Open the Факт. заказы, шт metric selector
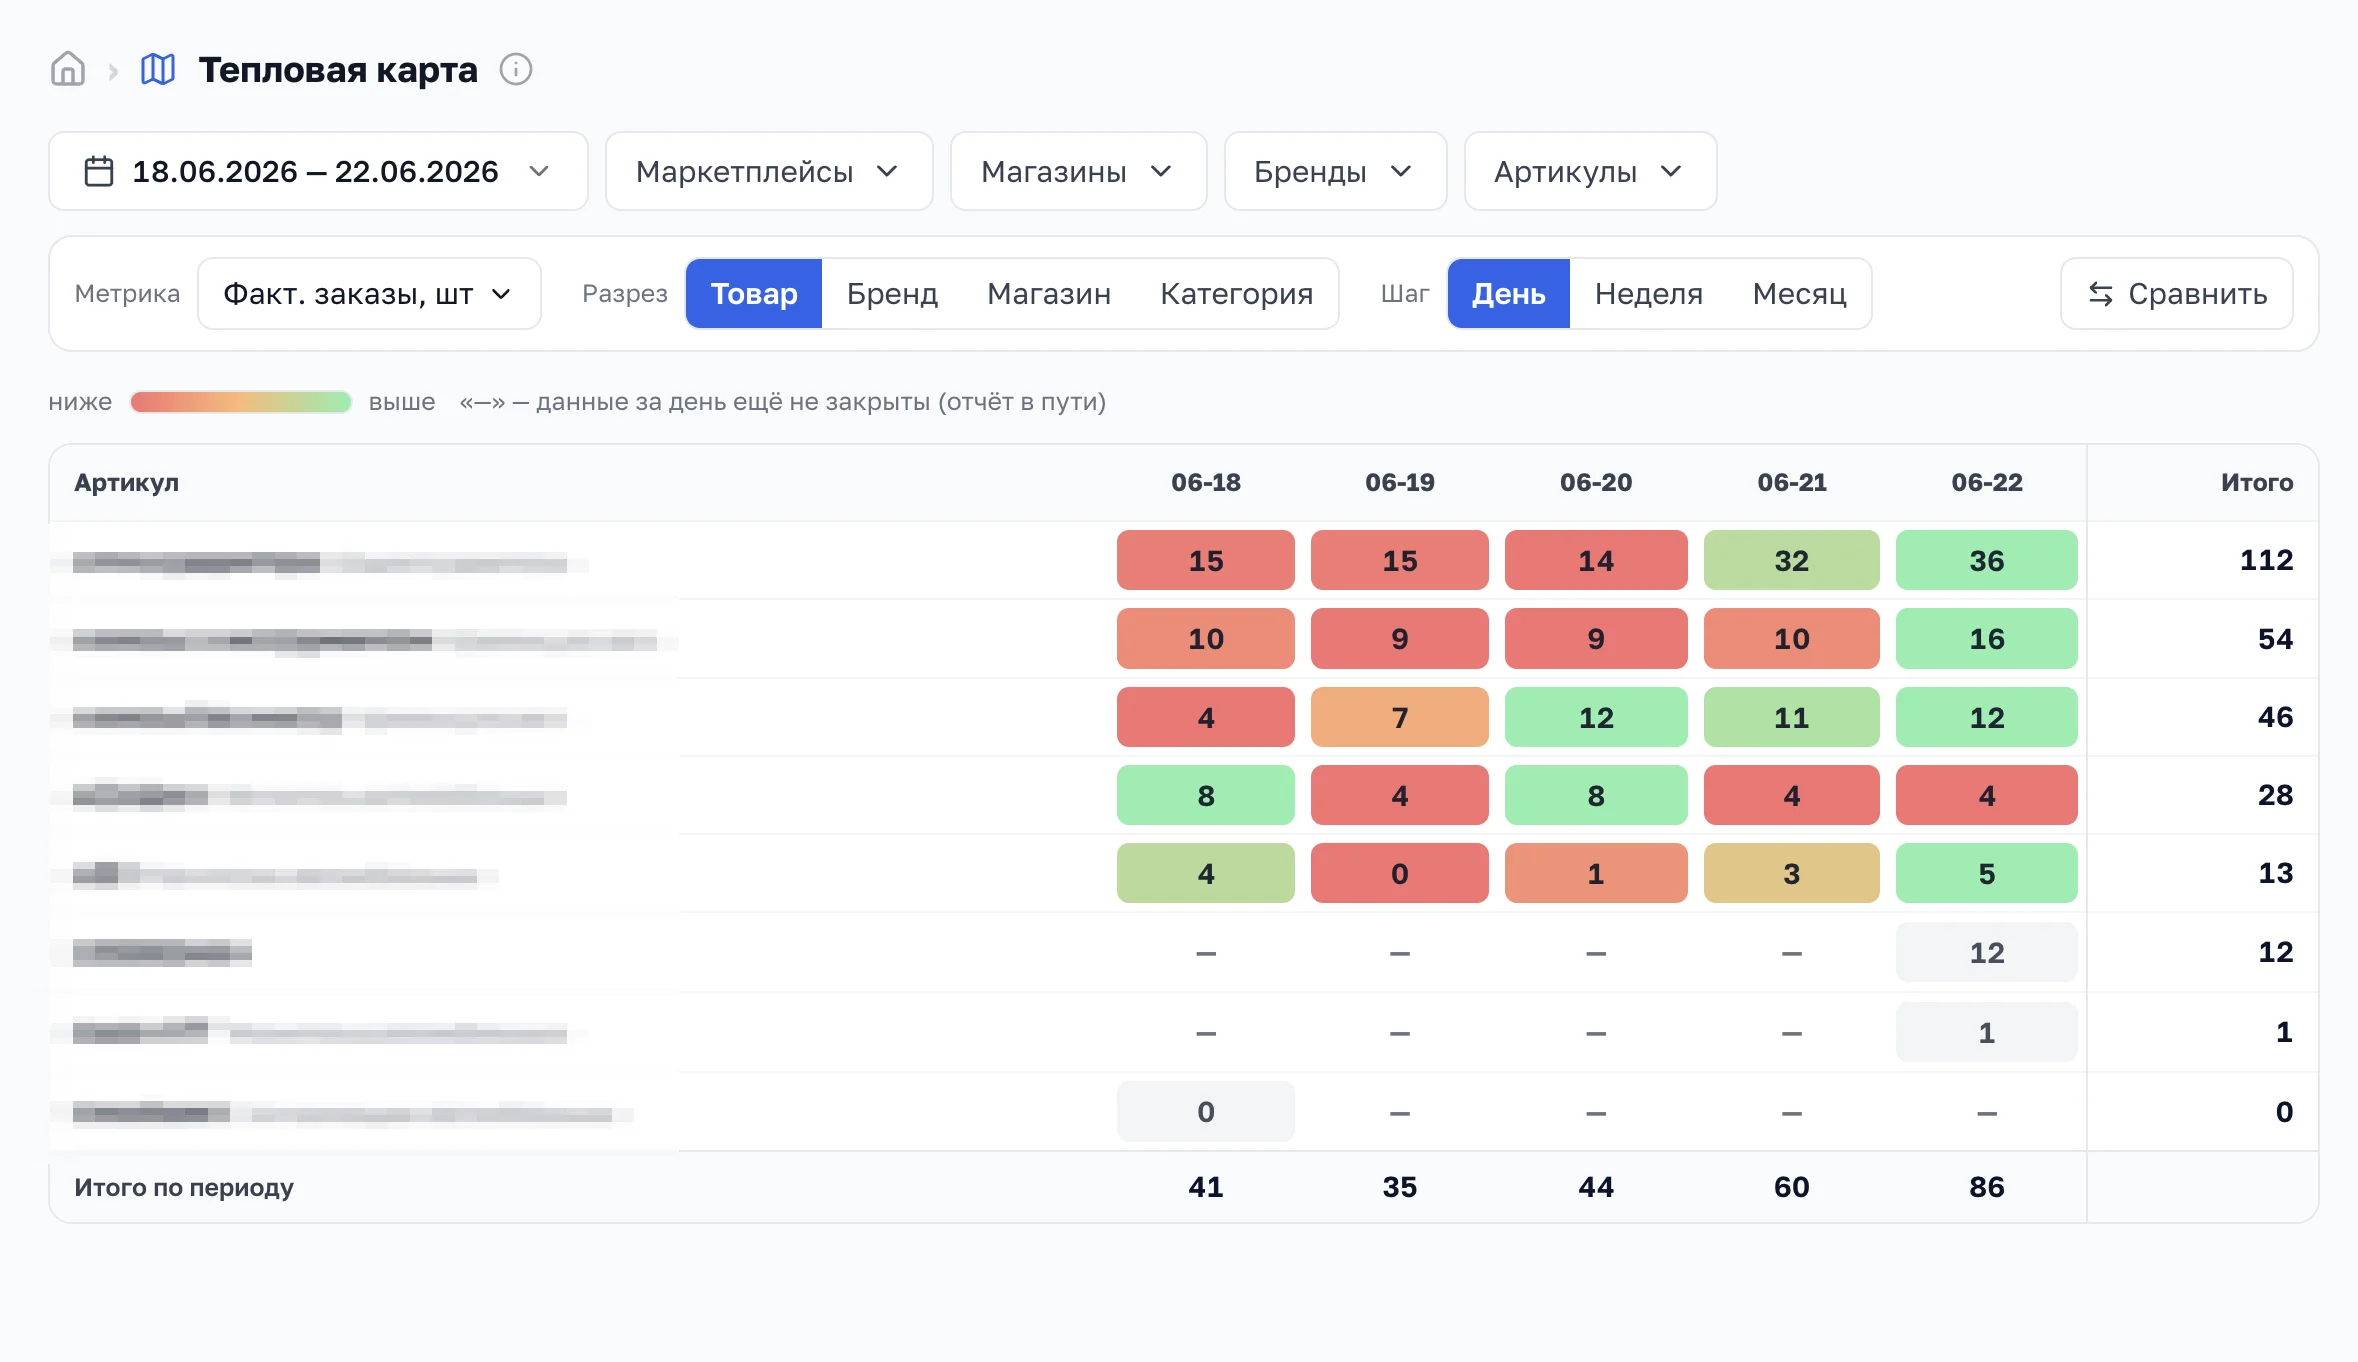The image size is (2358, 1362). click(369, 294)
